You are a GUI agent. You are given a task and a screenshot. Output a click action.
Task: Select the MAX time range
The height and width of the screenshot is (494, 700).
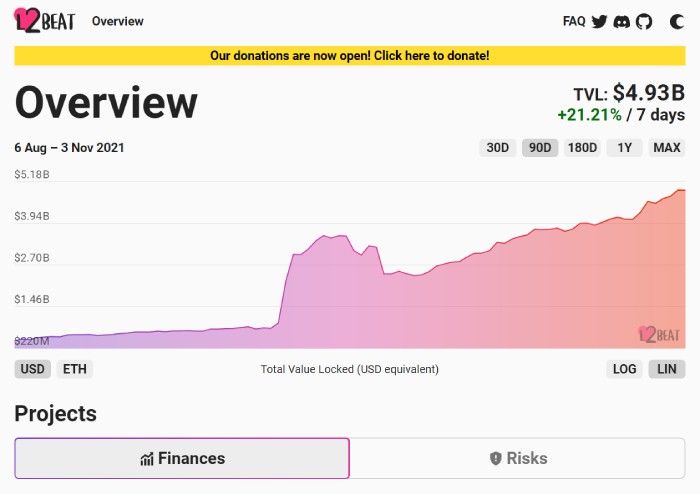coord(667,148)
